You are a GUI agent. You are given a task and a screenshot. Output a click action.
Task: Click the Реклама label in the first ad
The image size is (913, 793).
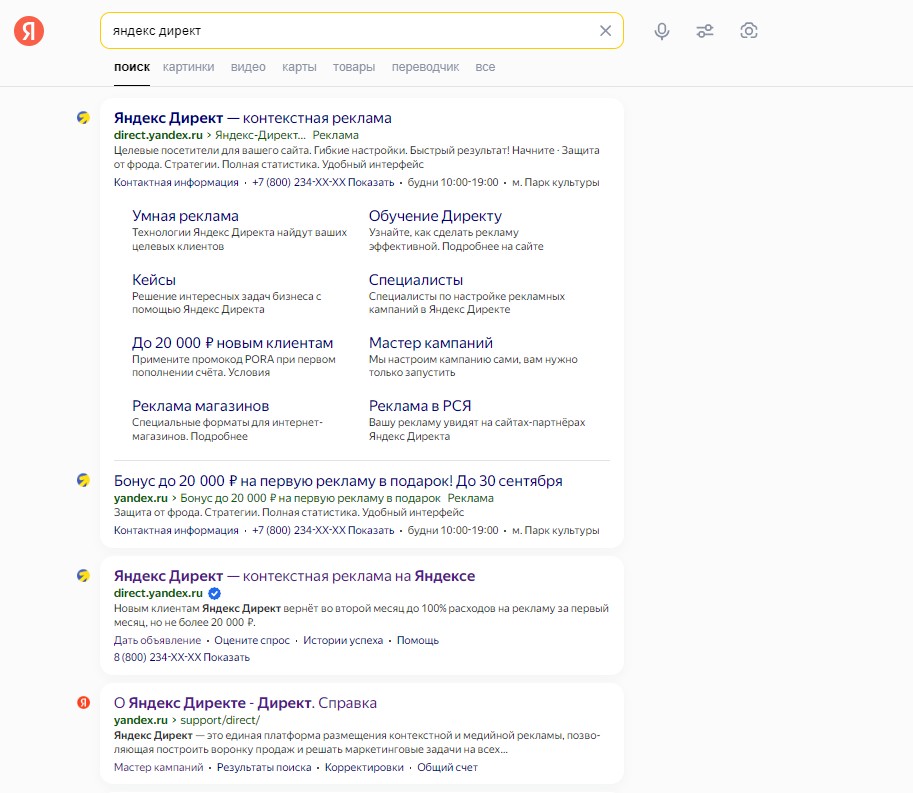335,135
